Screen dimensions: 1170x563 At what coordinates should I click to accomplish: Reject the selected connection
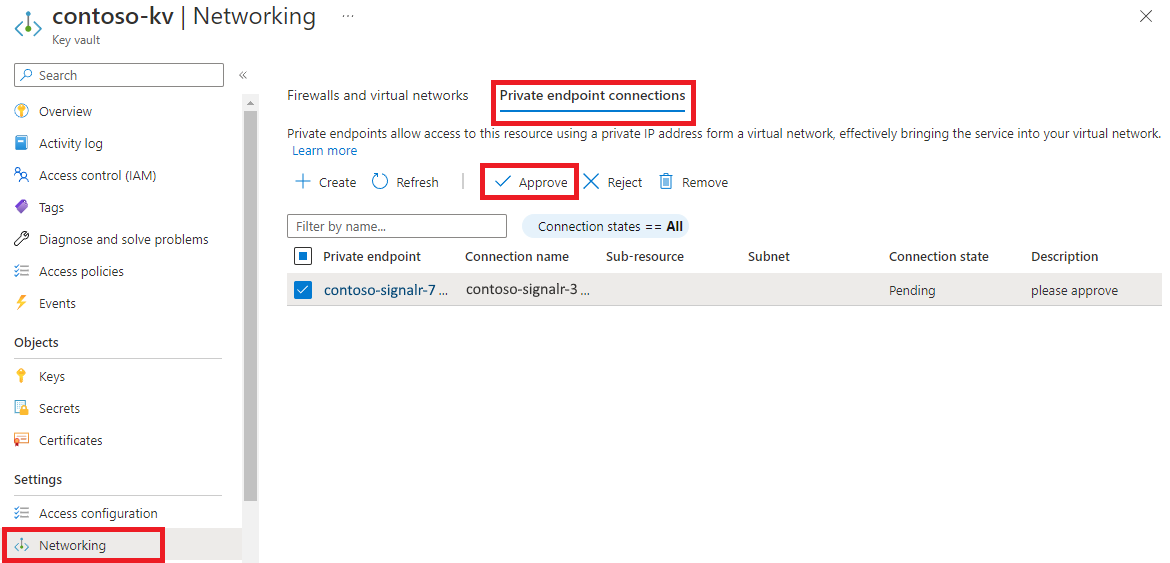613,182
